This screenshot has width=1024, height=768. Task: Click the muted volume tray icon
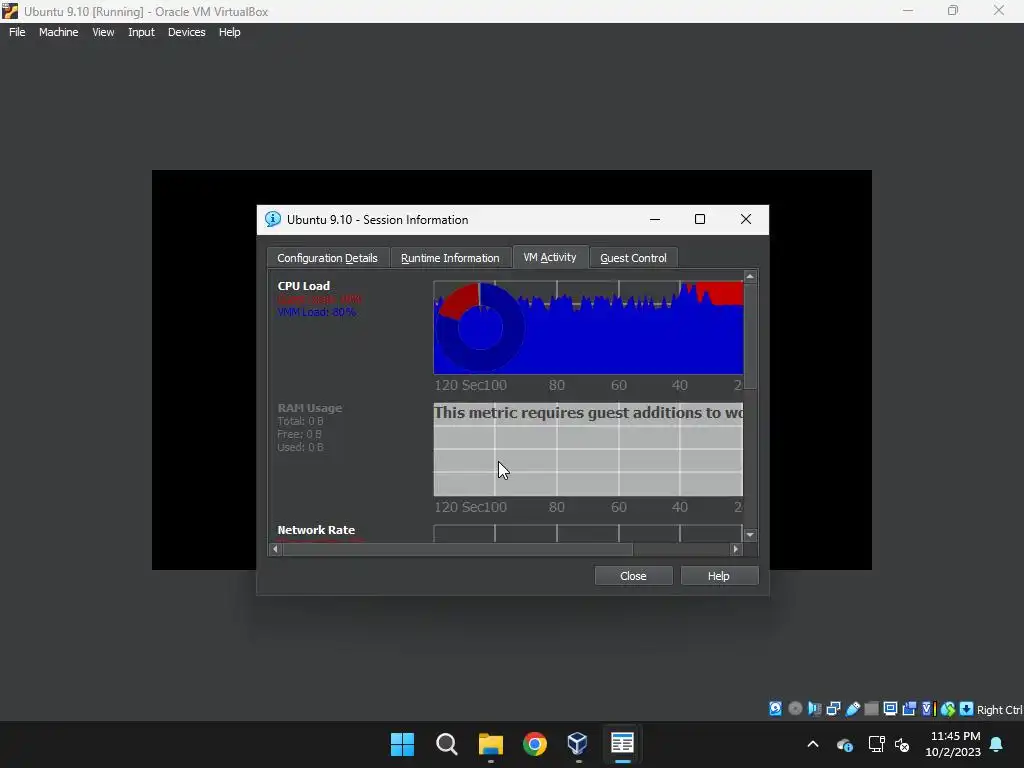tap(902, 744)
